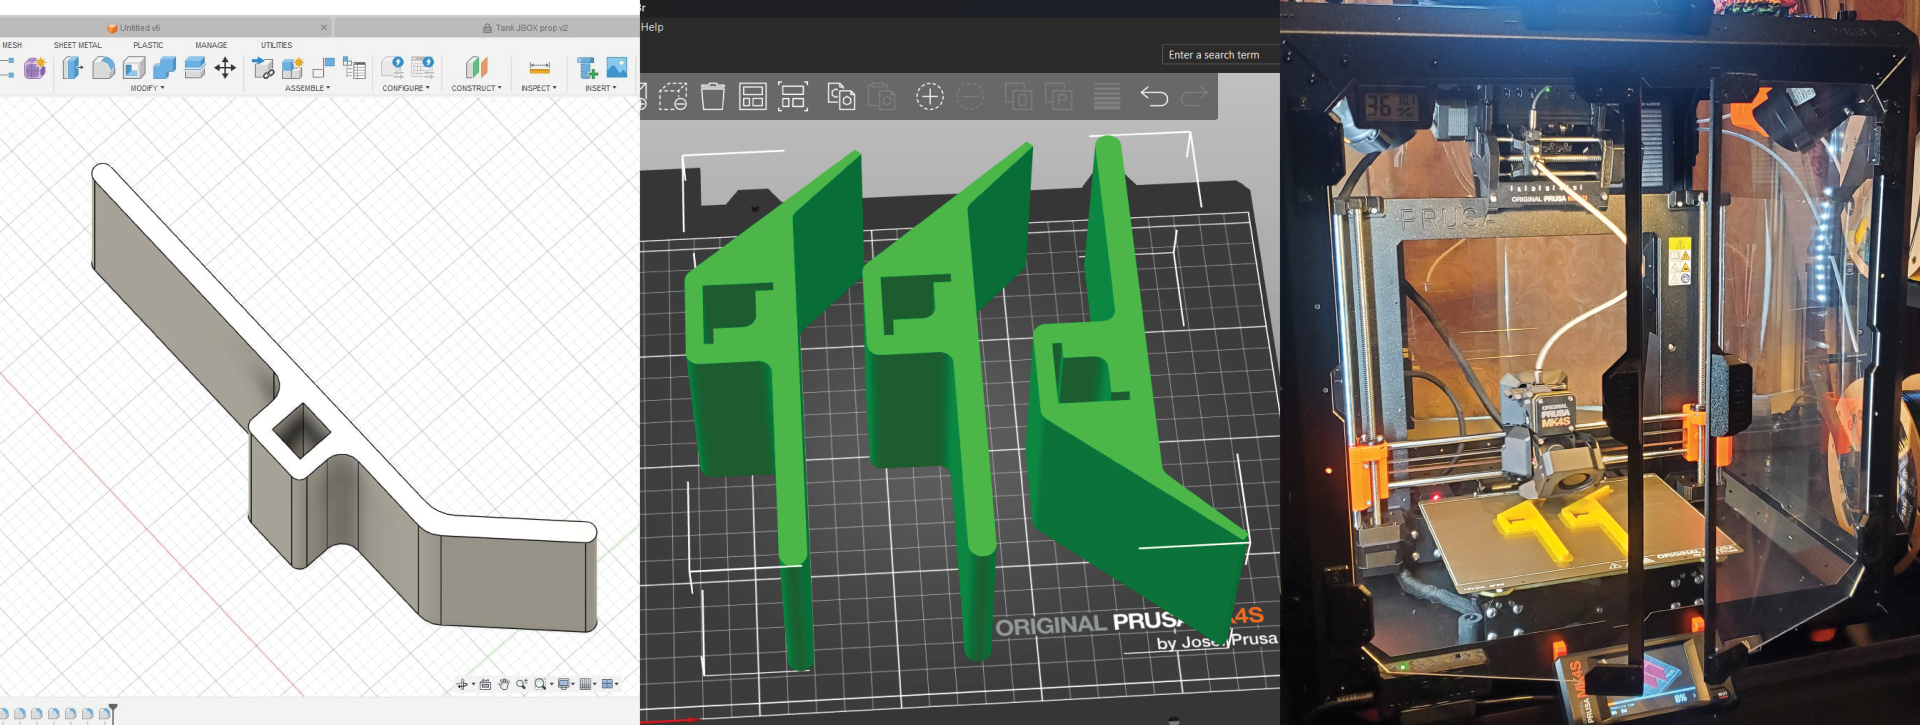
Task: Open the Help menu
Action: click(652, 27)
